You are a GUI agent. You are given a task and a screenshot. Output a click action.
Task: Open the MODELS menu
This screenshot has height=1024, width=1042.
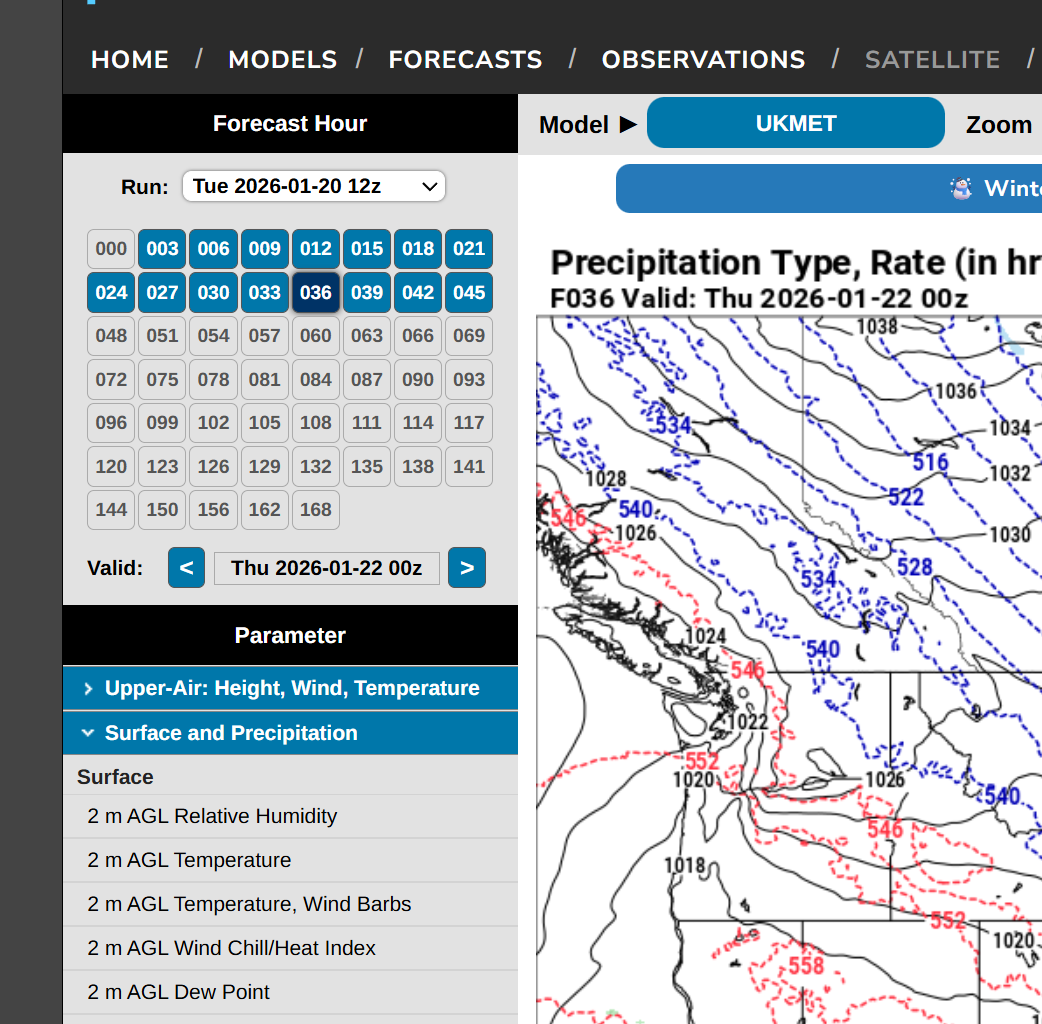click(282, 60)
